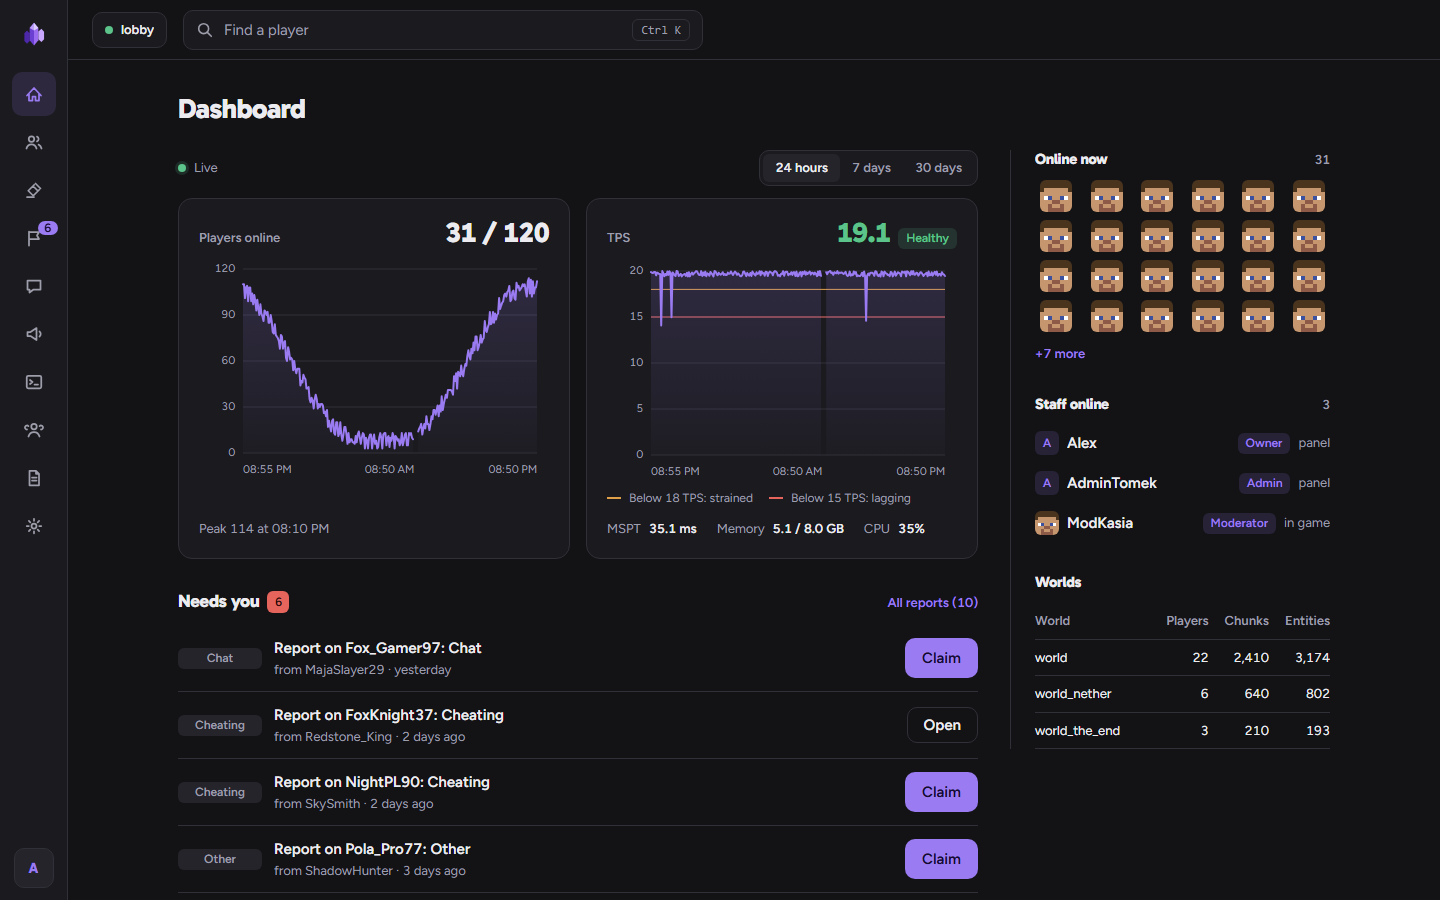Click the Admin role badge

click(1265, 483)
